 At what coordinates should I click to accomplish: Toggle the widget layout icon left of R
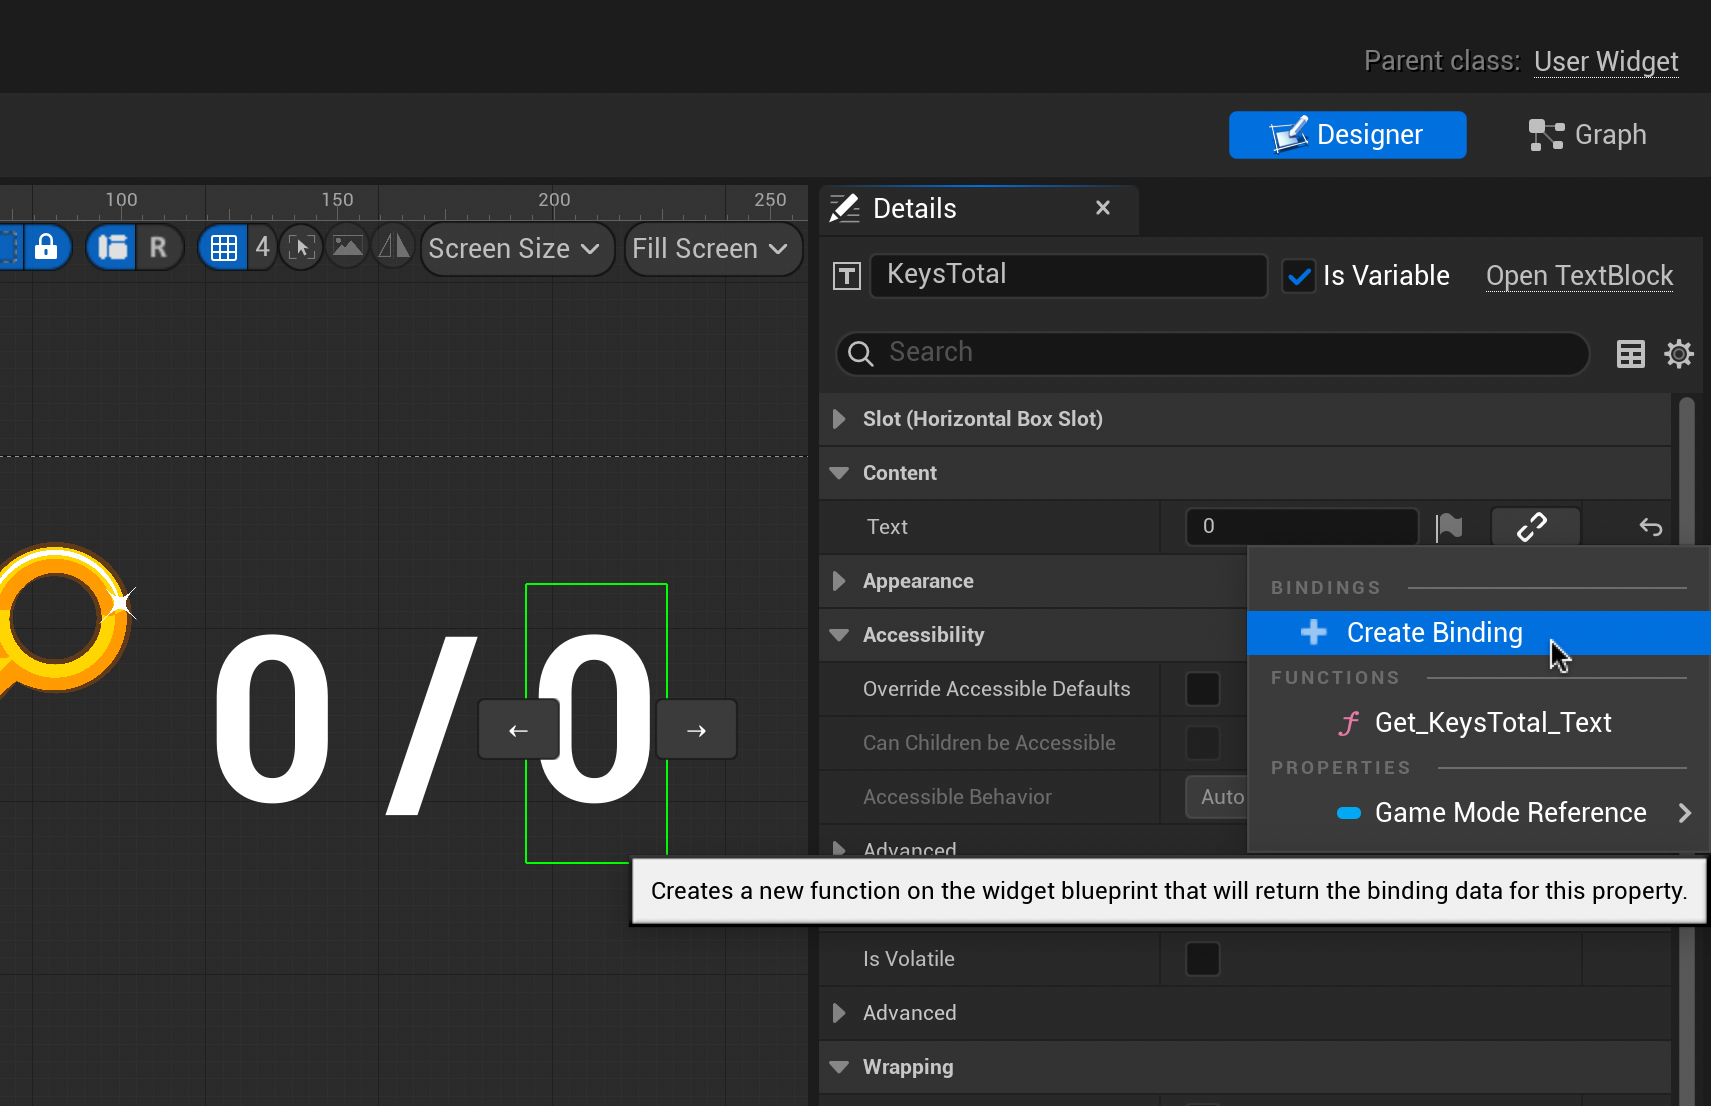(112, 247)
